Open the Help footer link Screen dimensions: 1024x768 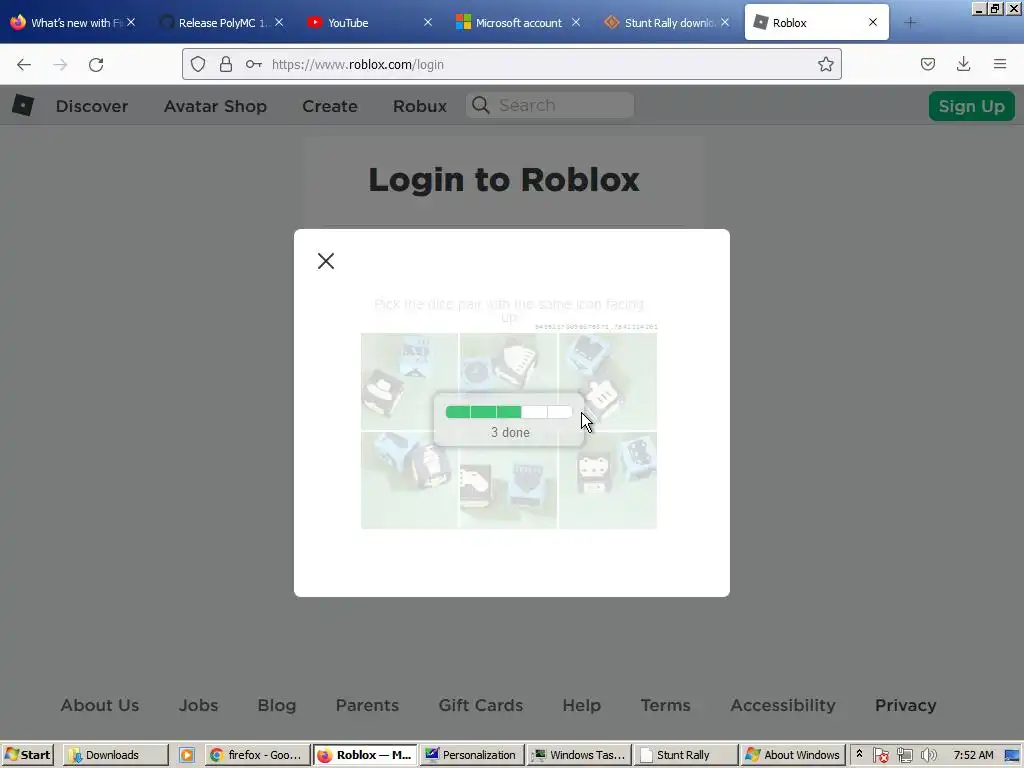click(582, 705)
